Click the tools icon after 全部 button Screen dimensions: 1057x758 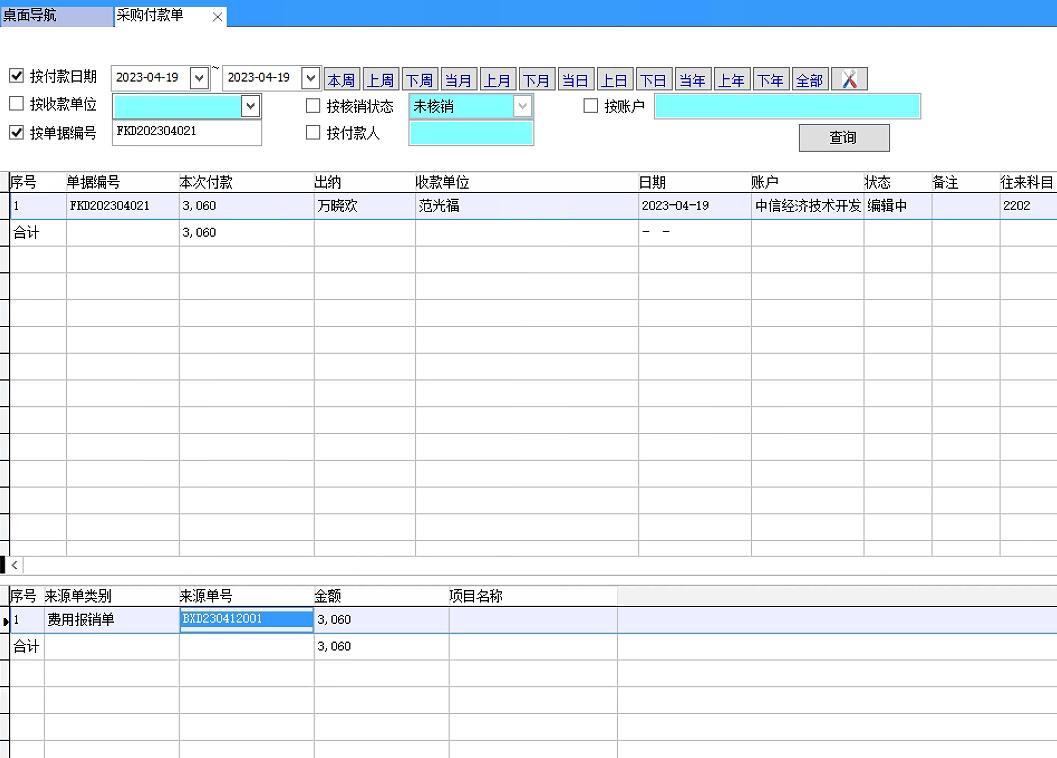(x=849, y=80)
